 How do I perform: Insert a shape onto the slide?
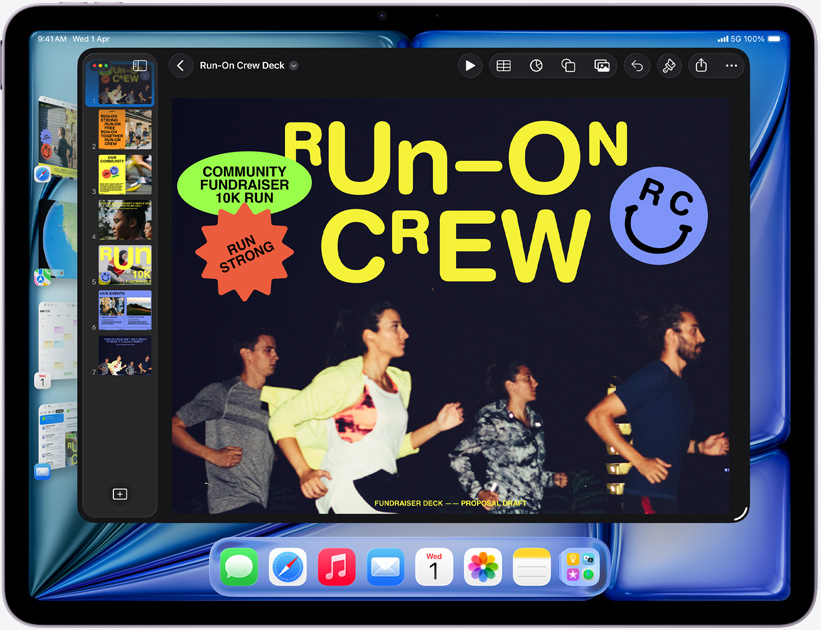coord(569,65)
